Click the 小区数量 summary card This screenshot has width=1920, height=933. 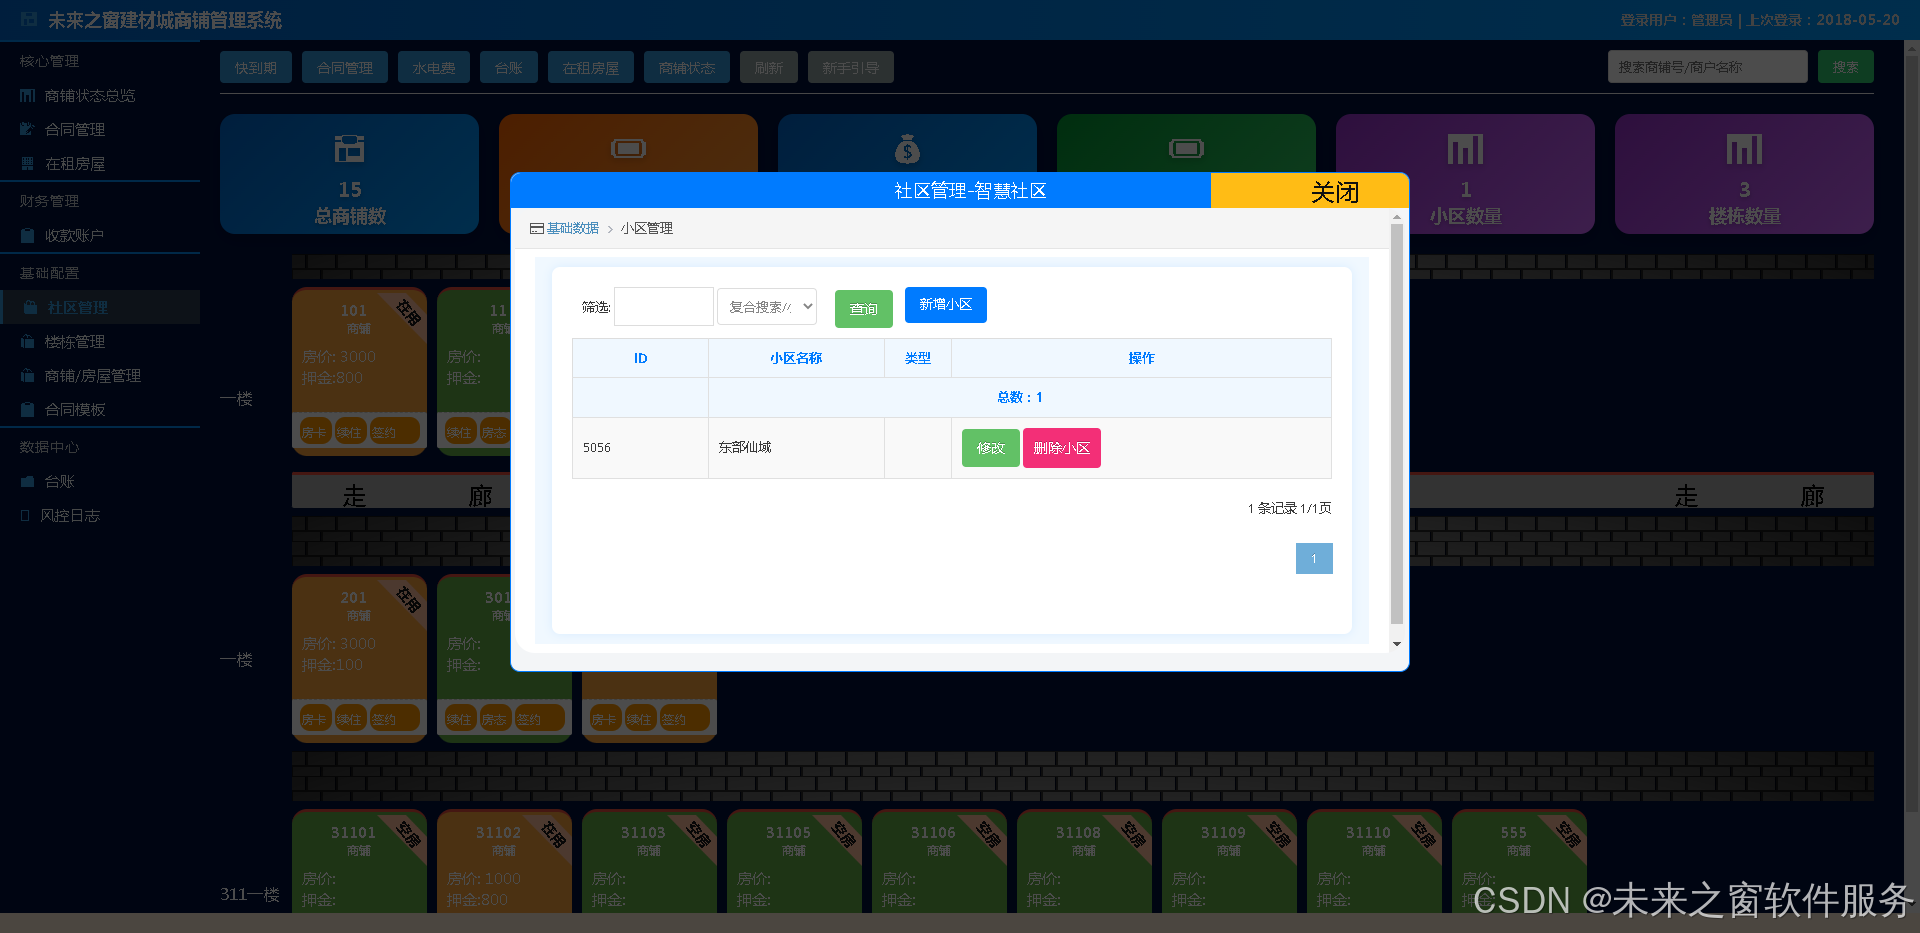1465,174
